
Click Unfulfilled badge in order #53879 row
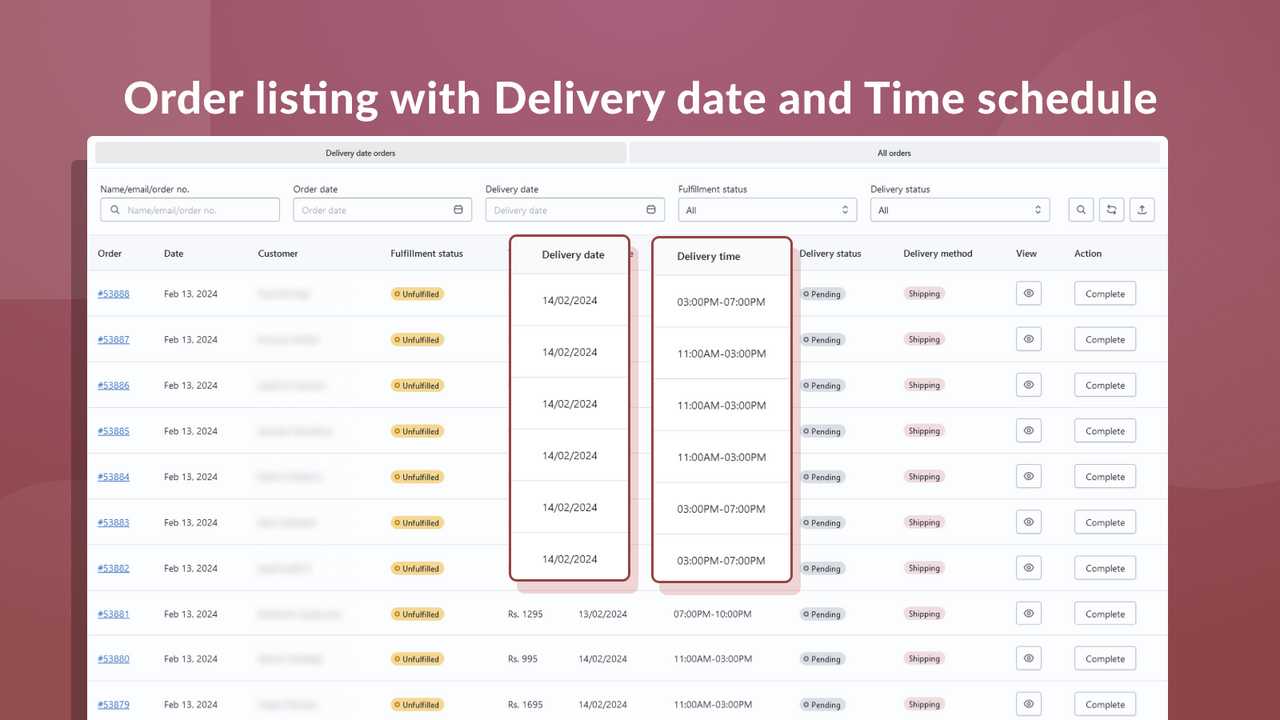pos(417,705)
